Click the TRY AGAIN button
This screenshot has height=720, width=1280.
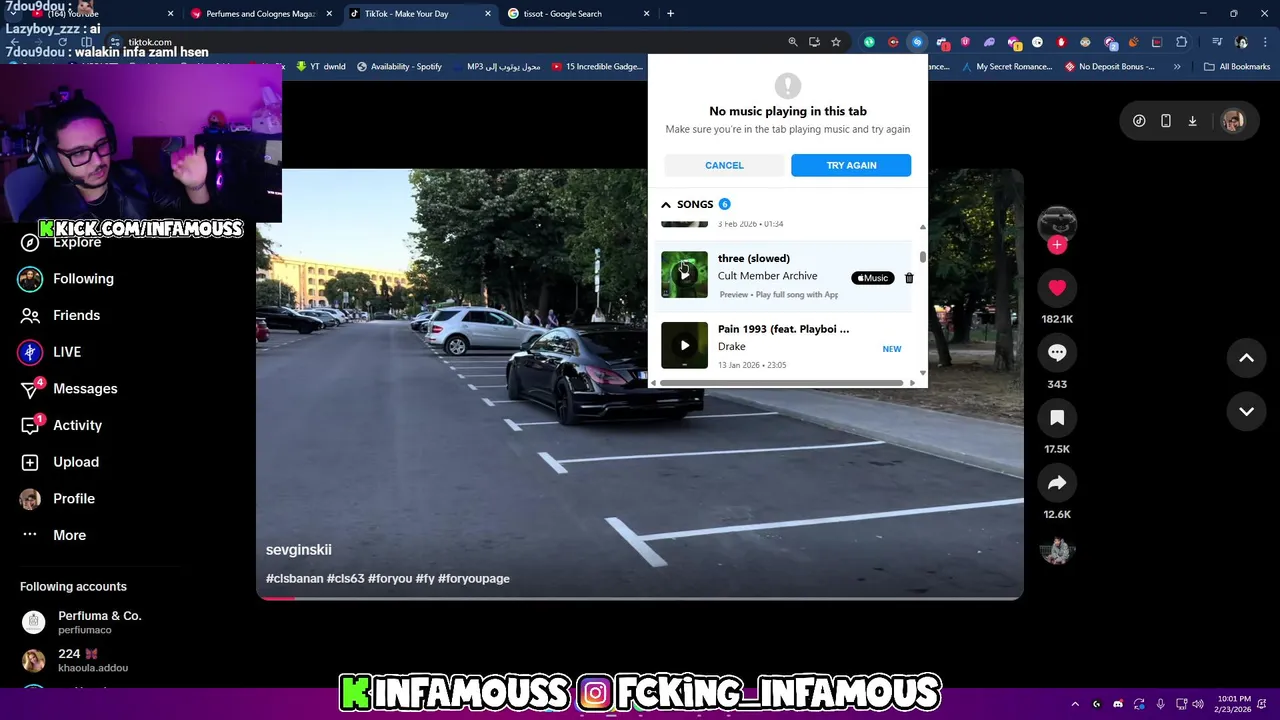pyautogui.click(x=851, y=165)
